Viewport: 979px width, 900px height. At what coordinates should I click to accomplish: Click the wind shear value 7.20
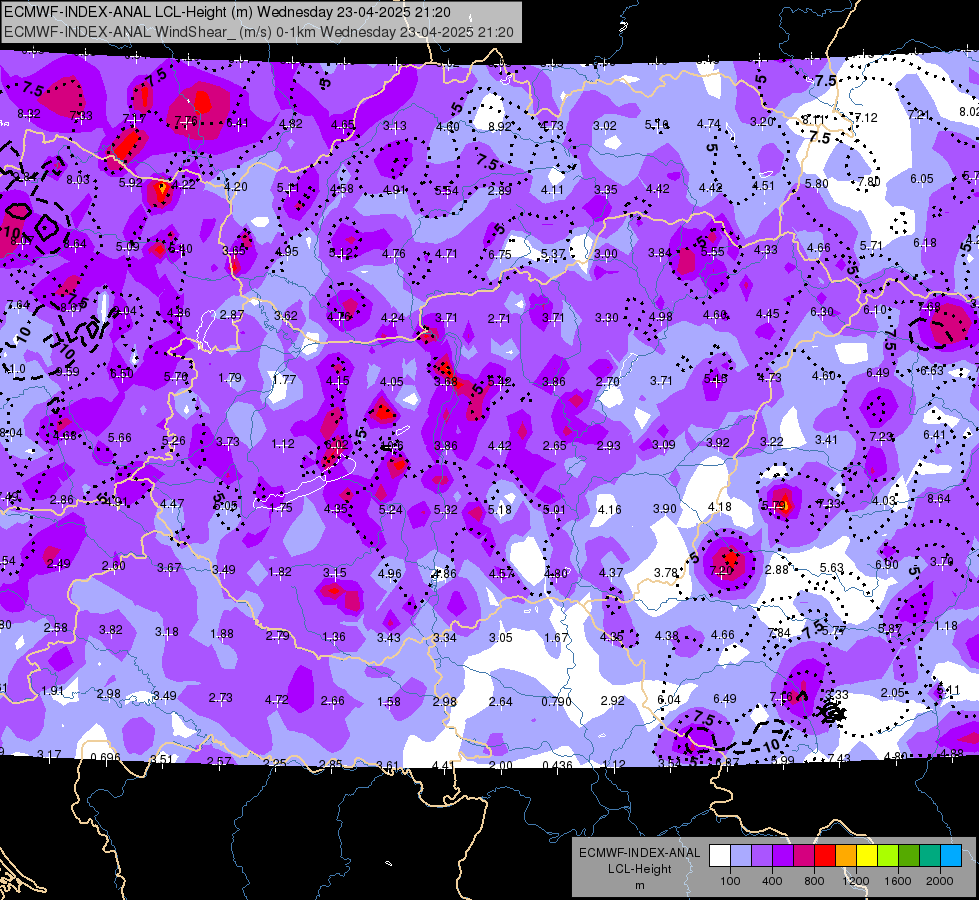tap(722, 570)
